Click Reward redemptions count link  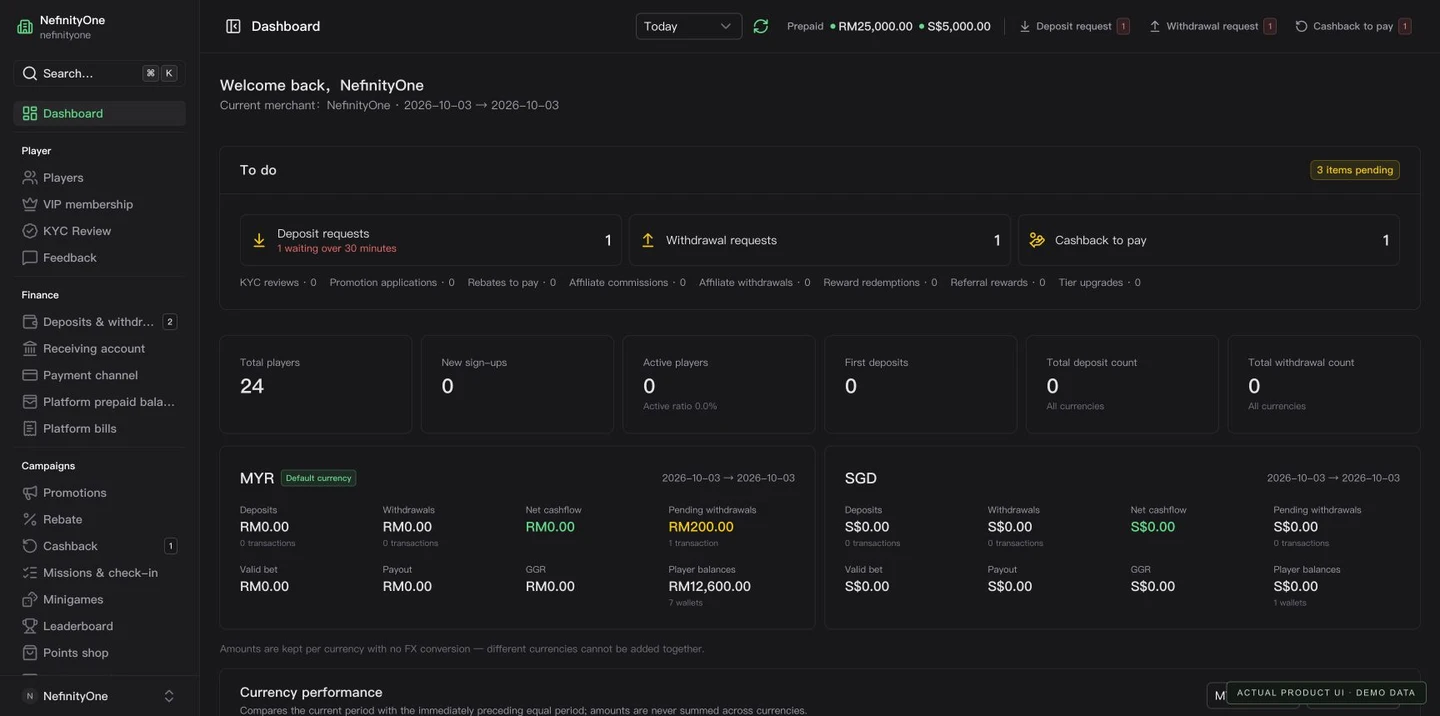[x=880, y=283]
